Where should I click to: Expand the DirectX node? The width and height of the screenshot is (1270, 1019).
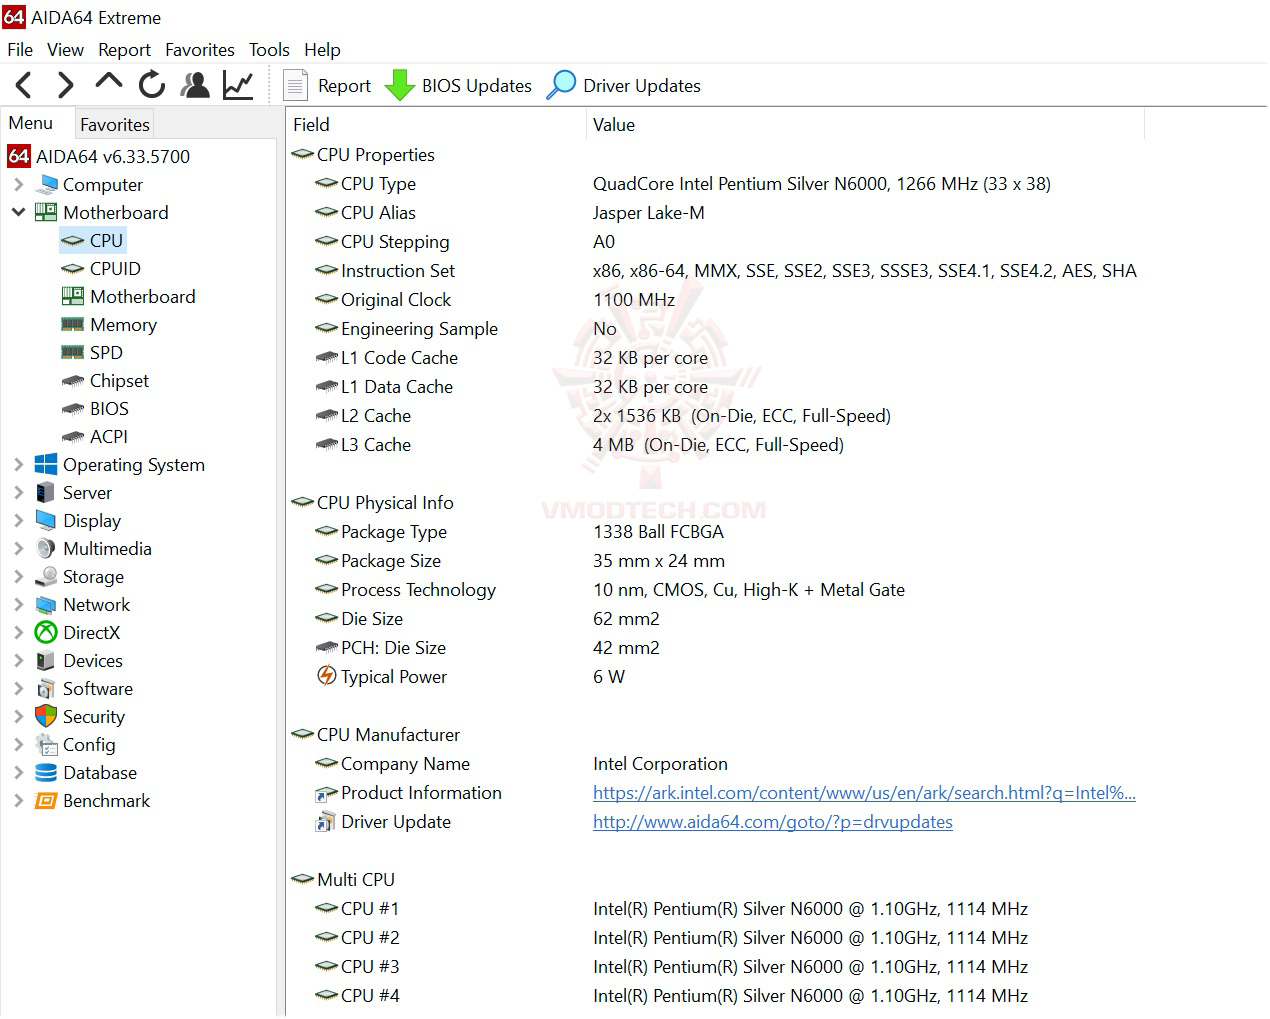click(18, 633)
